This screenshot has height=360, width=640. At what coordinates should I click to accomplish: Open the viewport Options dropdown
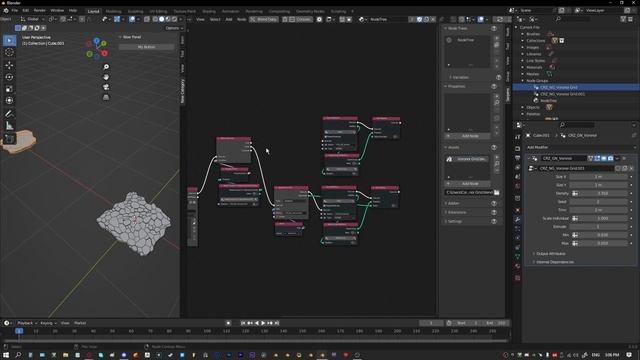click(173, 28)
